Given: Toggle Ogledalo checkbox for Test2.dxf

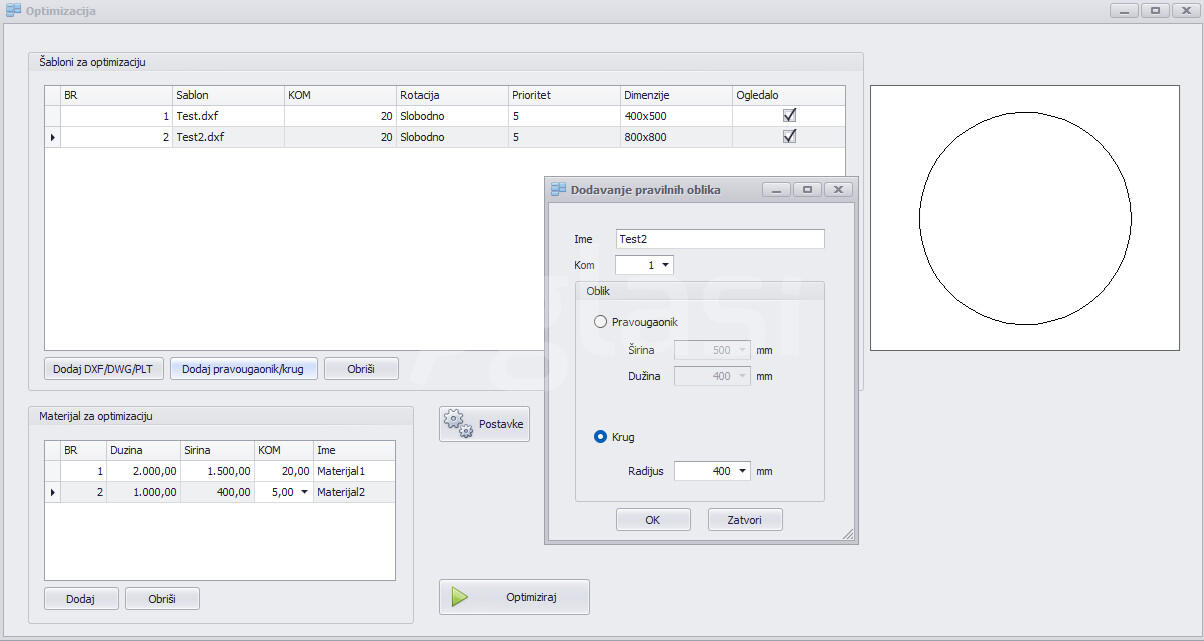Looking at the screenshot, I should pos(789,137).
